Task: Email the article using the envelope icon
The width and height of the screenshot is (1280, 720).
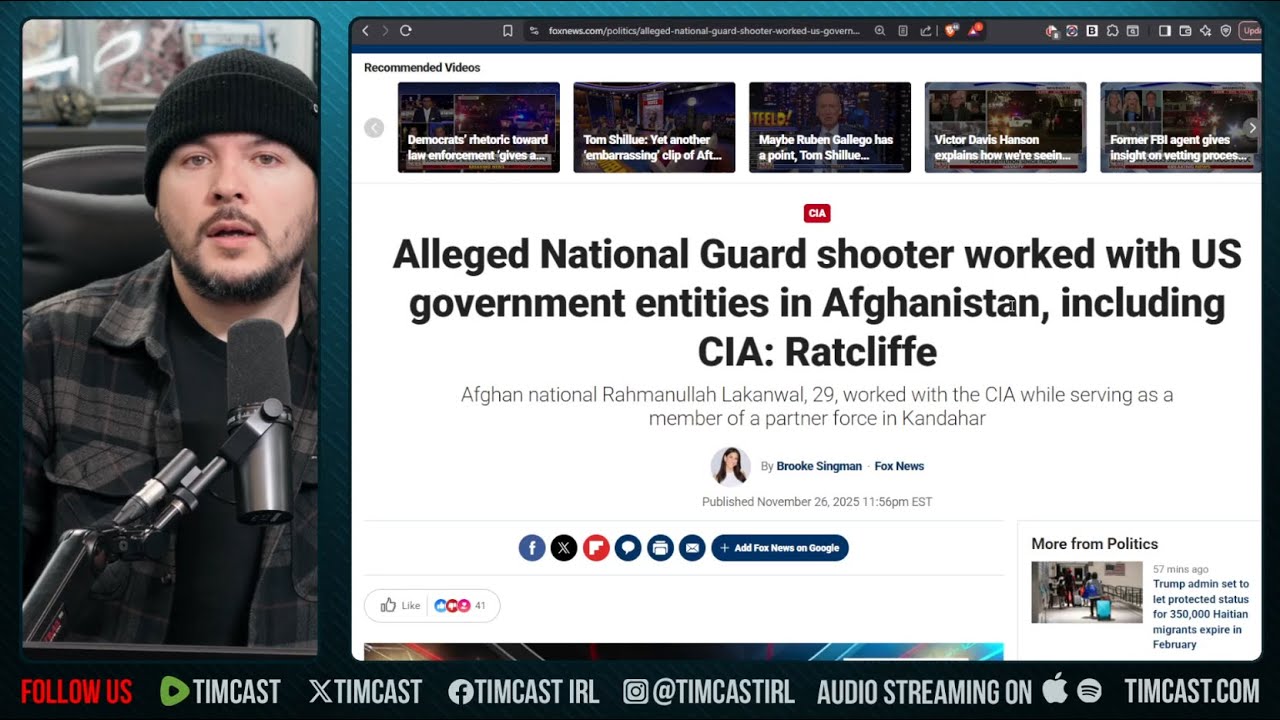Action: [692, 548]
